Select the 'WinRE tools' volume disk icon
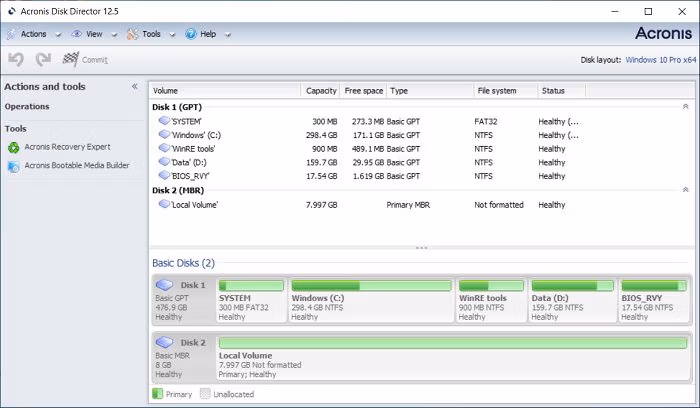Image resolution: width=700 pixels, height=408 pixels. (x=164, y=148)
